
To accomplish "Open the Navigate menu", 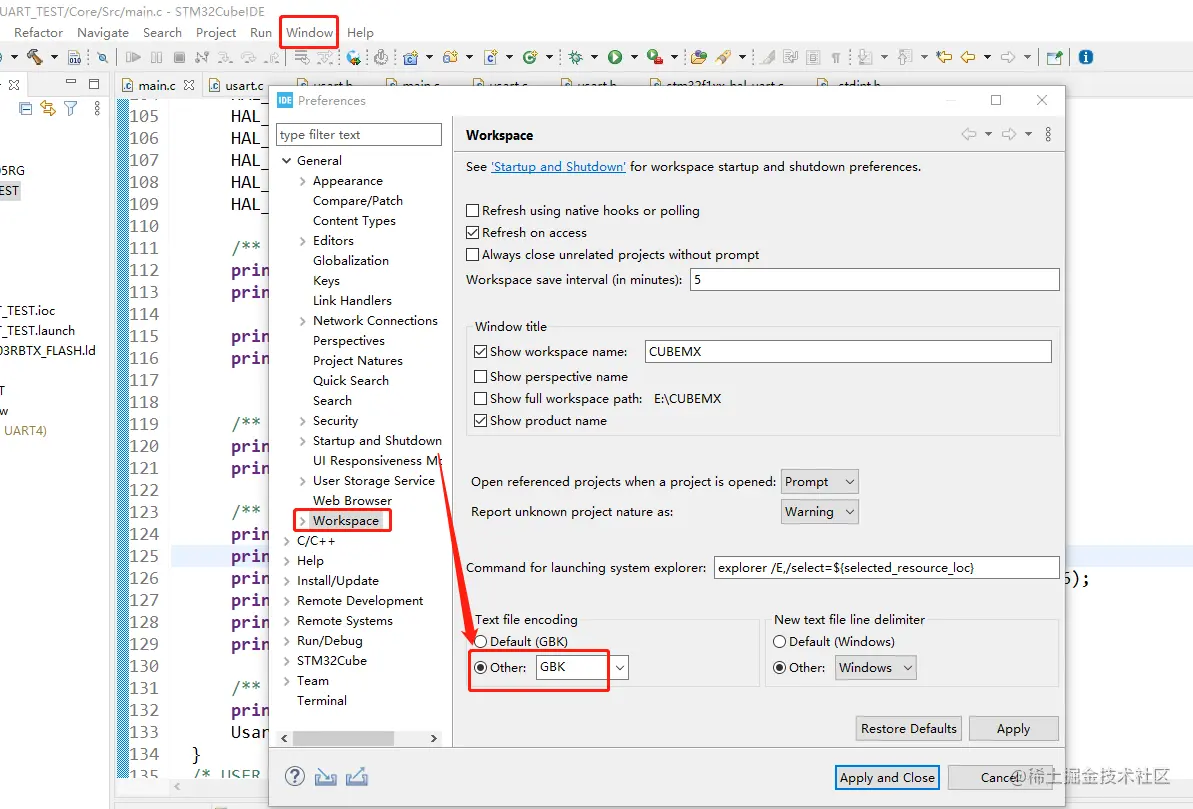I will click(103, 33).
